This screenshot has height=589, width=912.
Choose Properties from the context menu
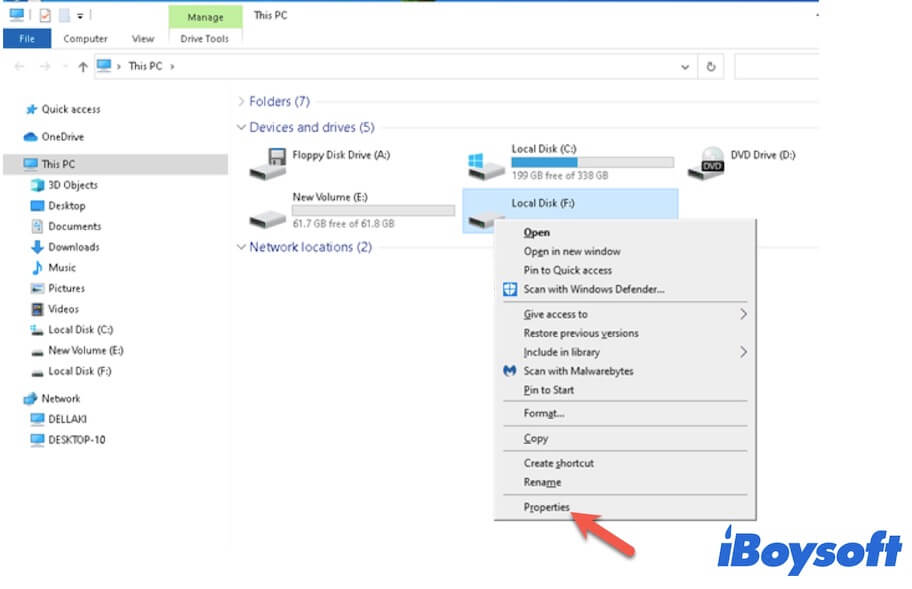point(546,507)
